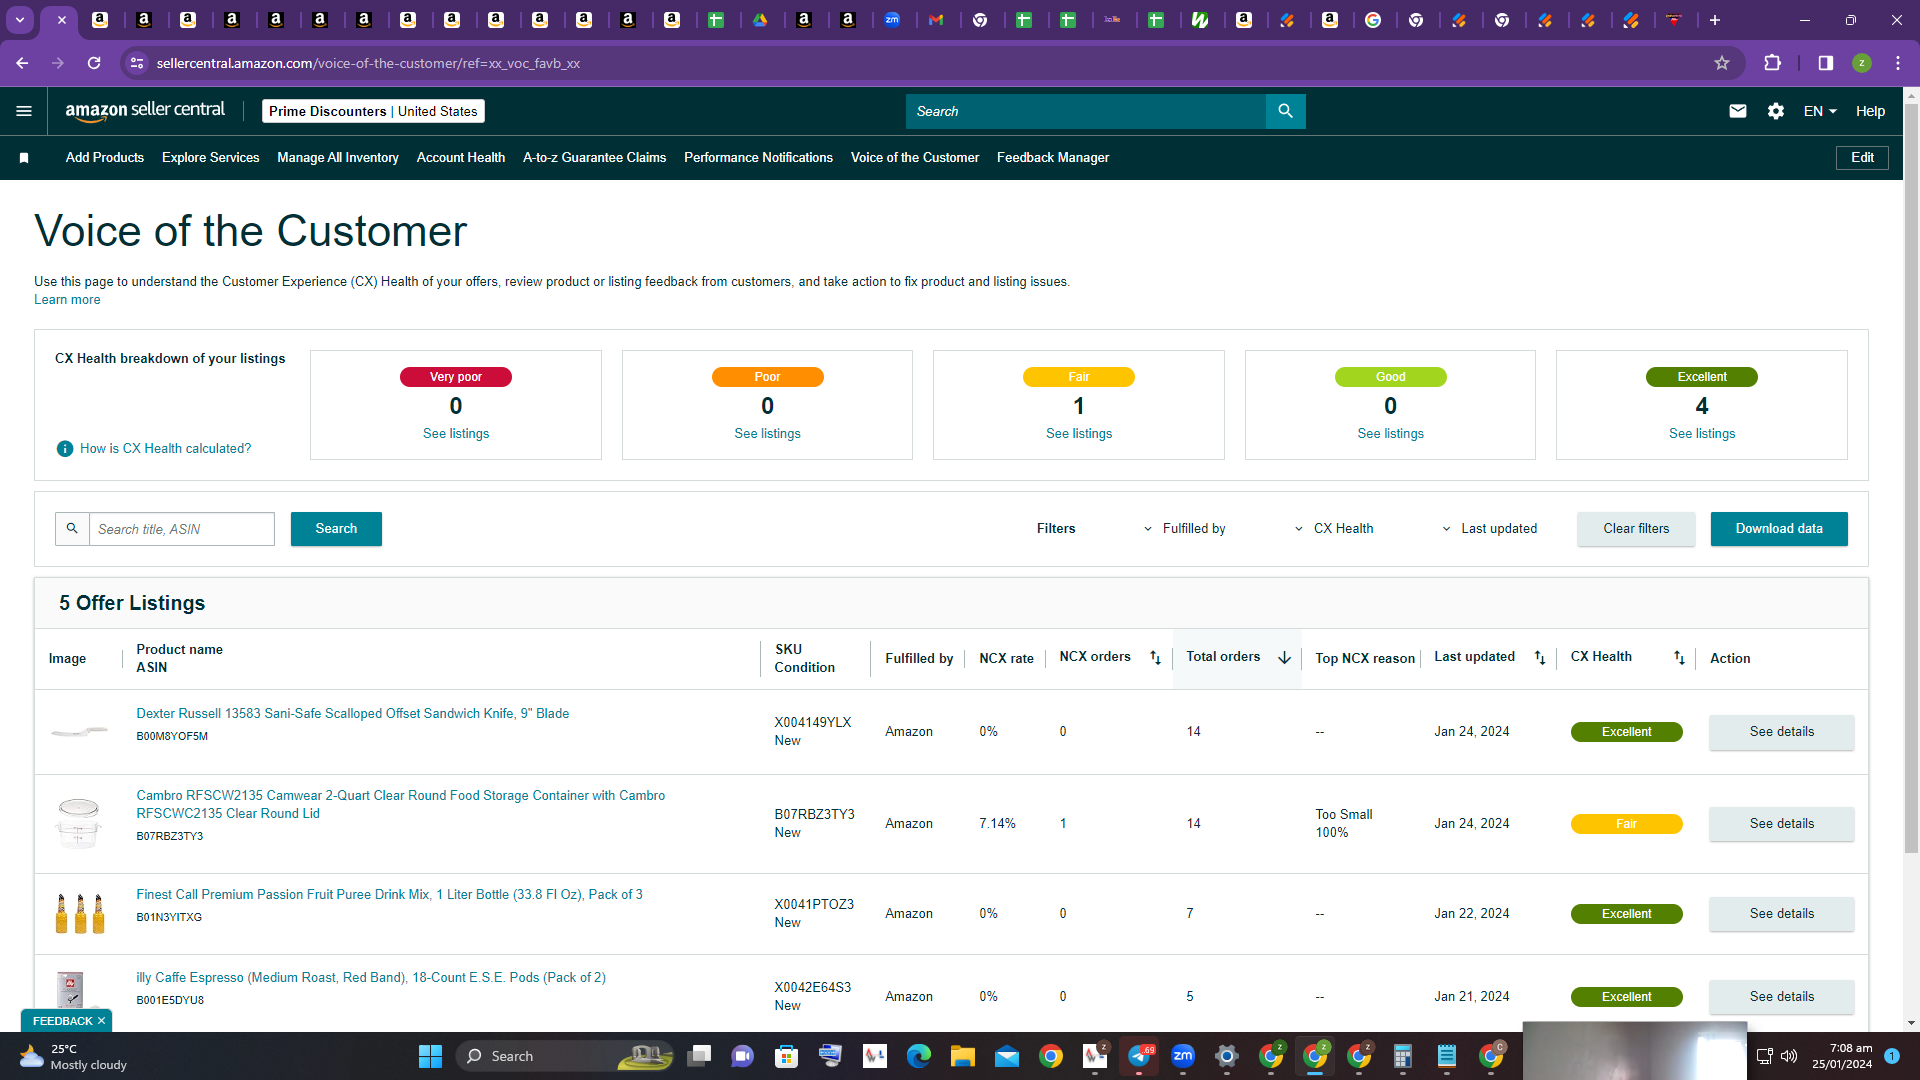The height and width of the screenshot is (1080, 1920).
Task: Click the CX Health info icon
Action: coord(65,449)
